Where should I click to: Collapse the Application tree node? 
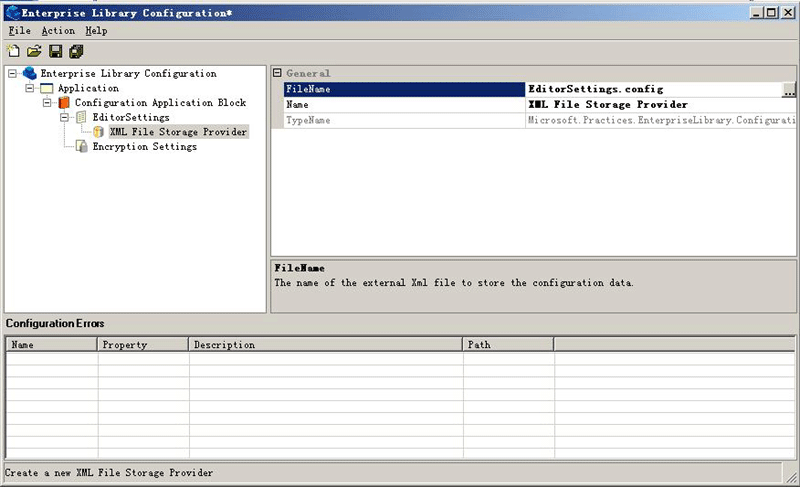[x=30, y=89]
